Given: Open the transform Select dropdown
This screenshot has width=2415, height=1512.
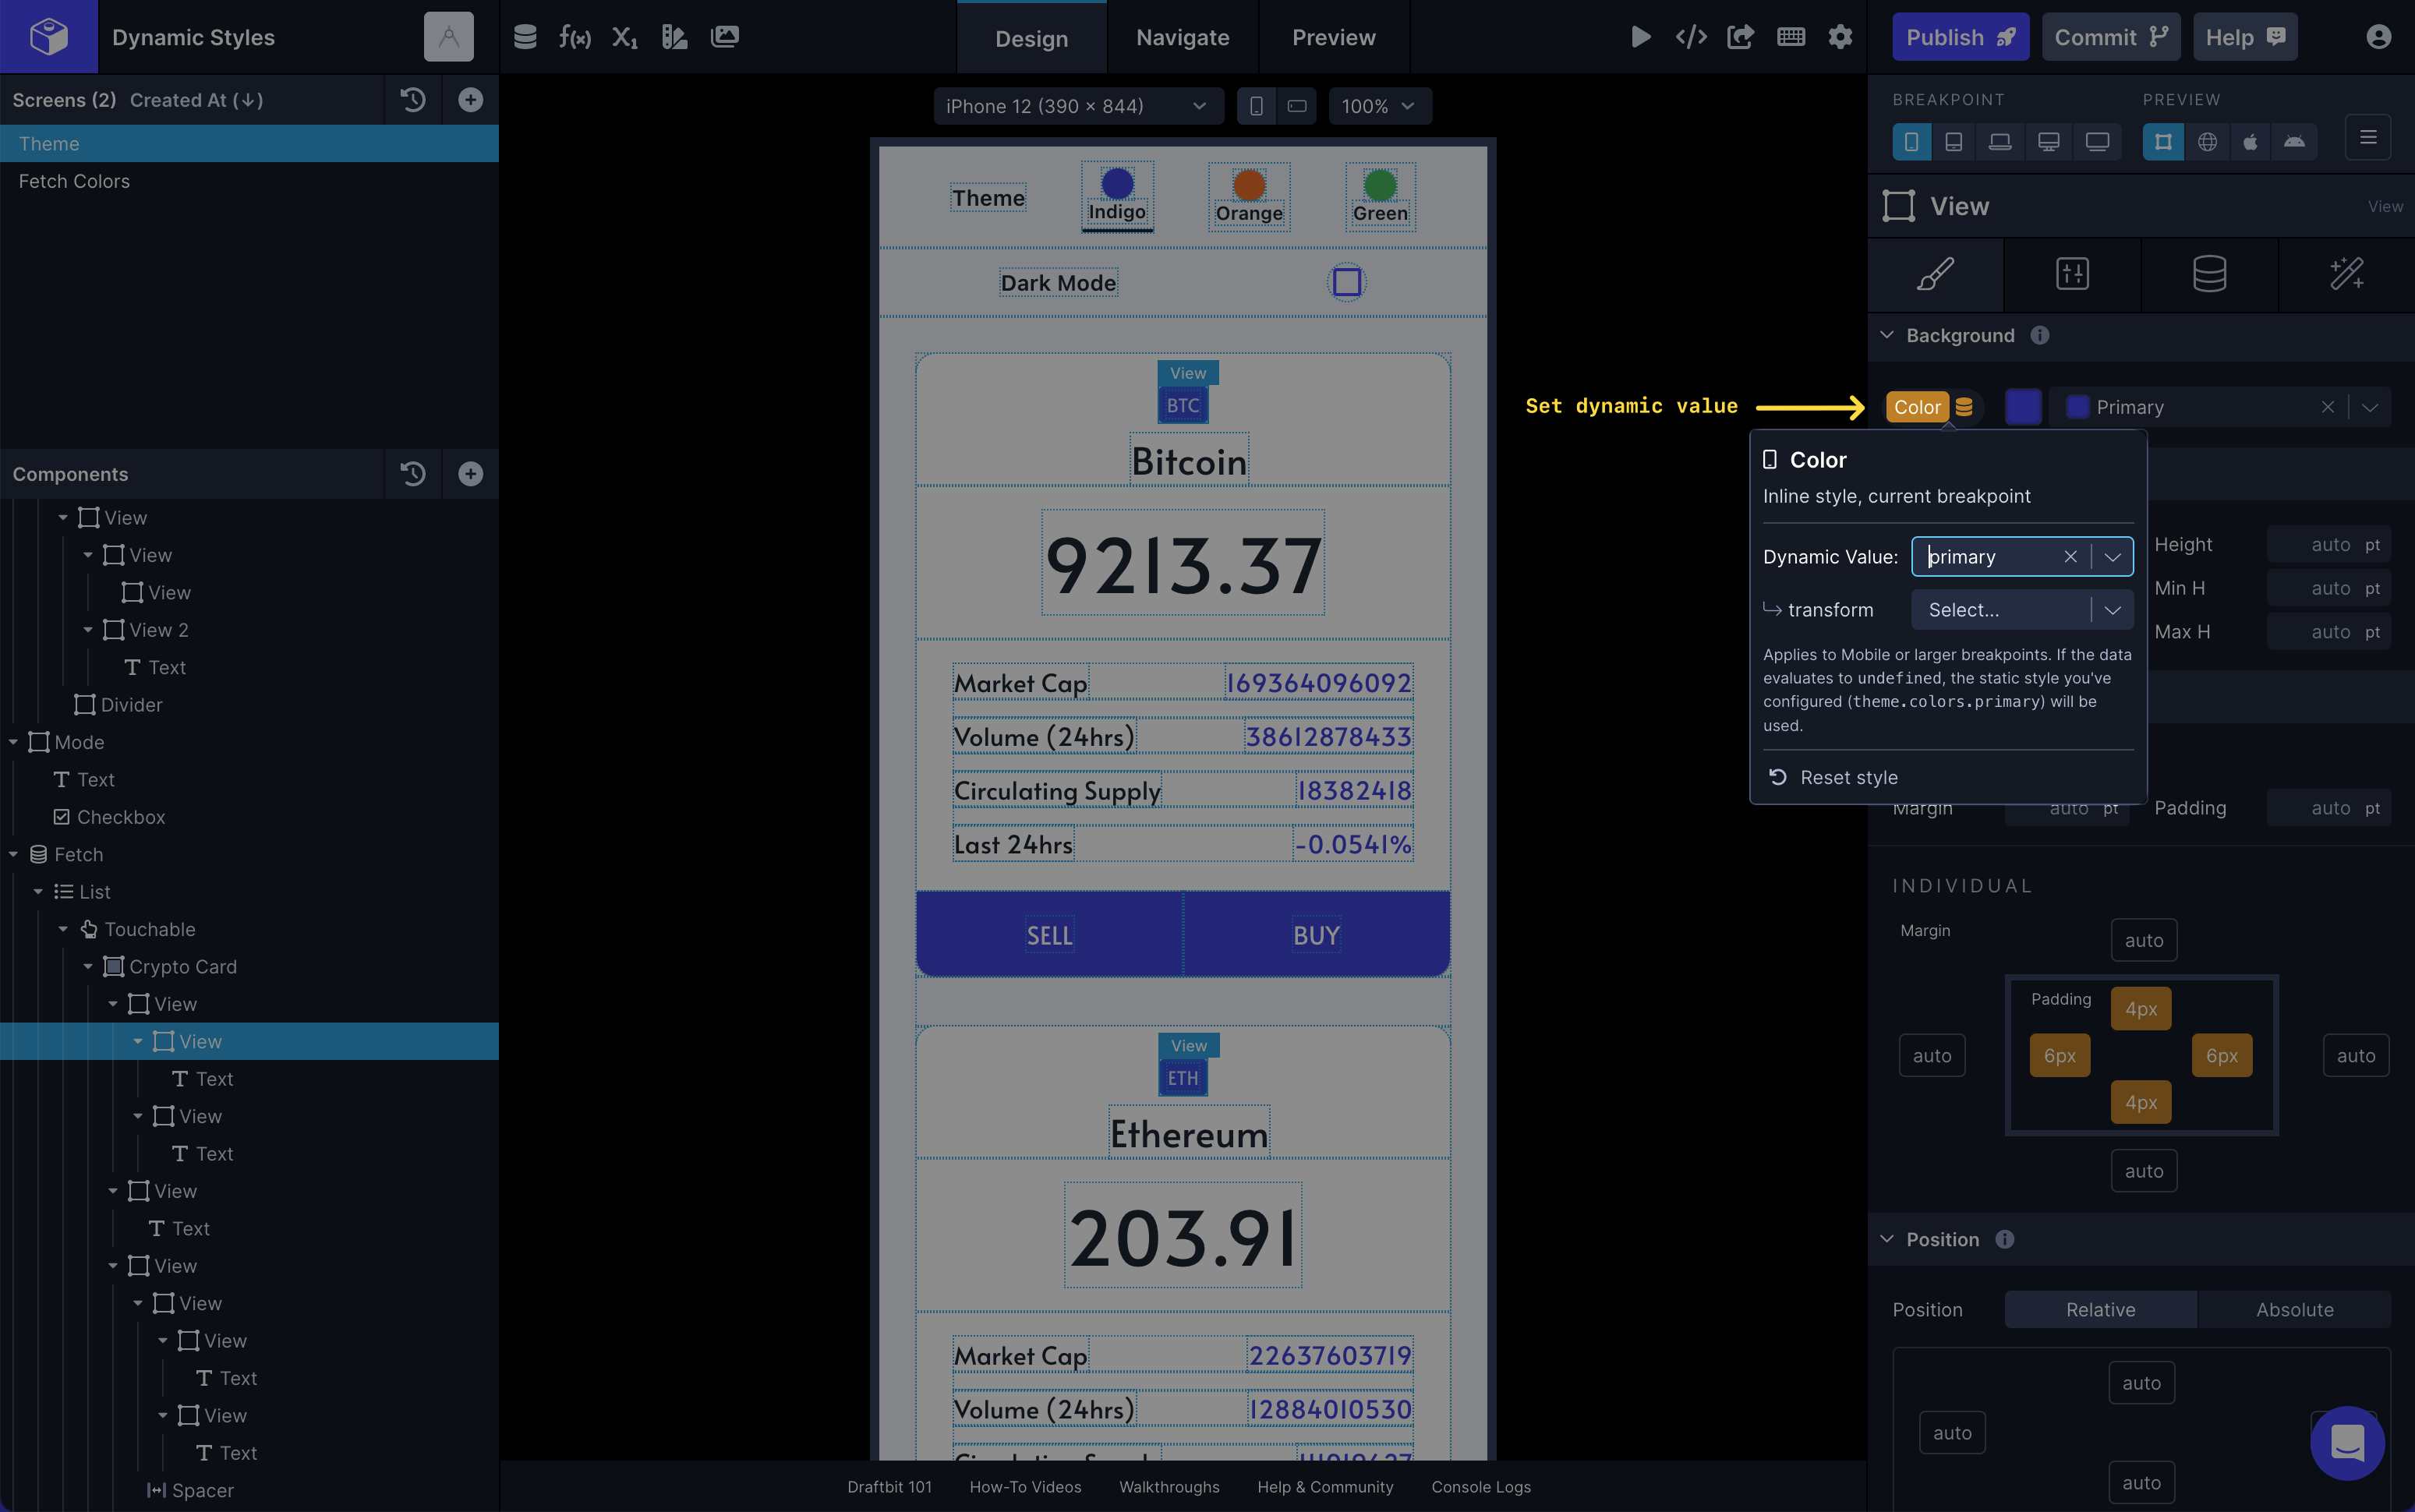Looking at the screenshot, I should tap(2021, 610).
